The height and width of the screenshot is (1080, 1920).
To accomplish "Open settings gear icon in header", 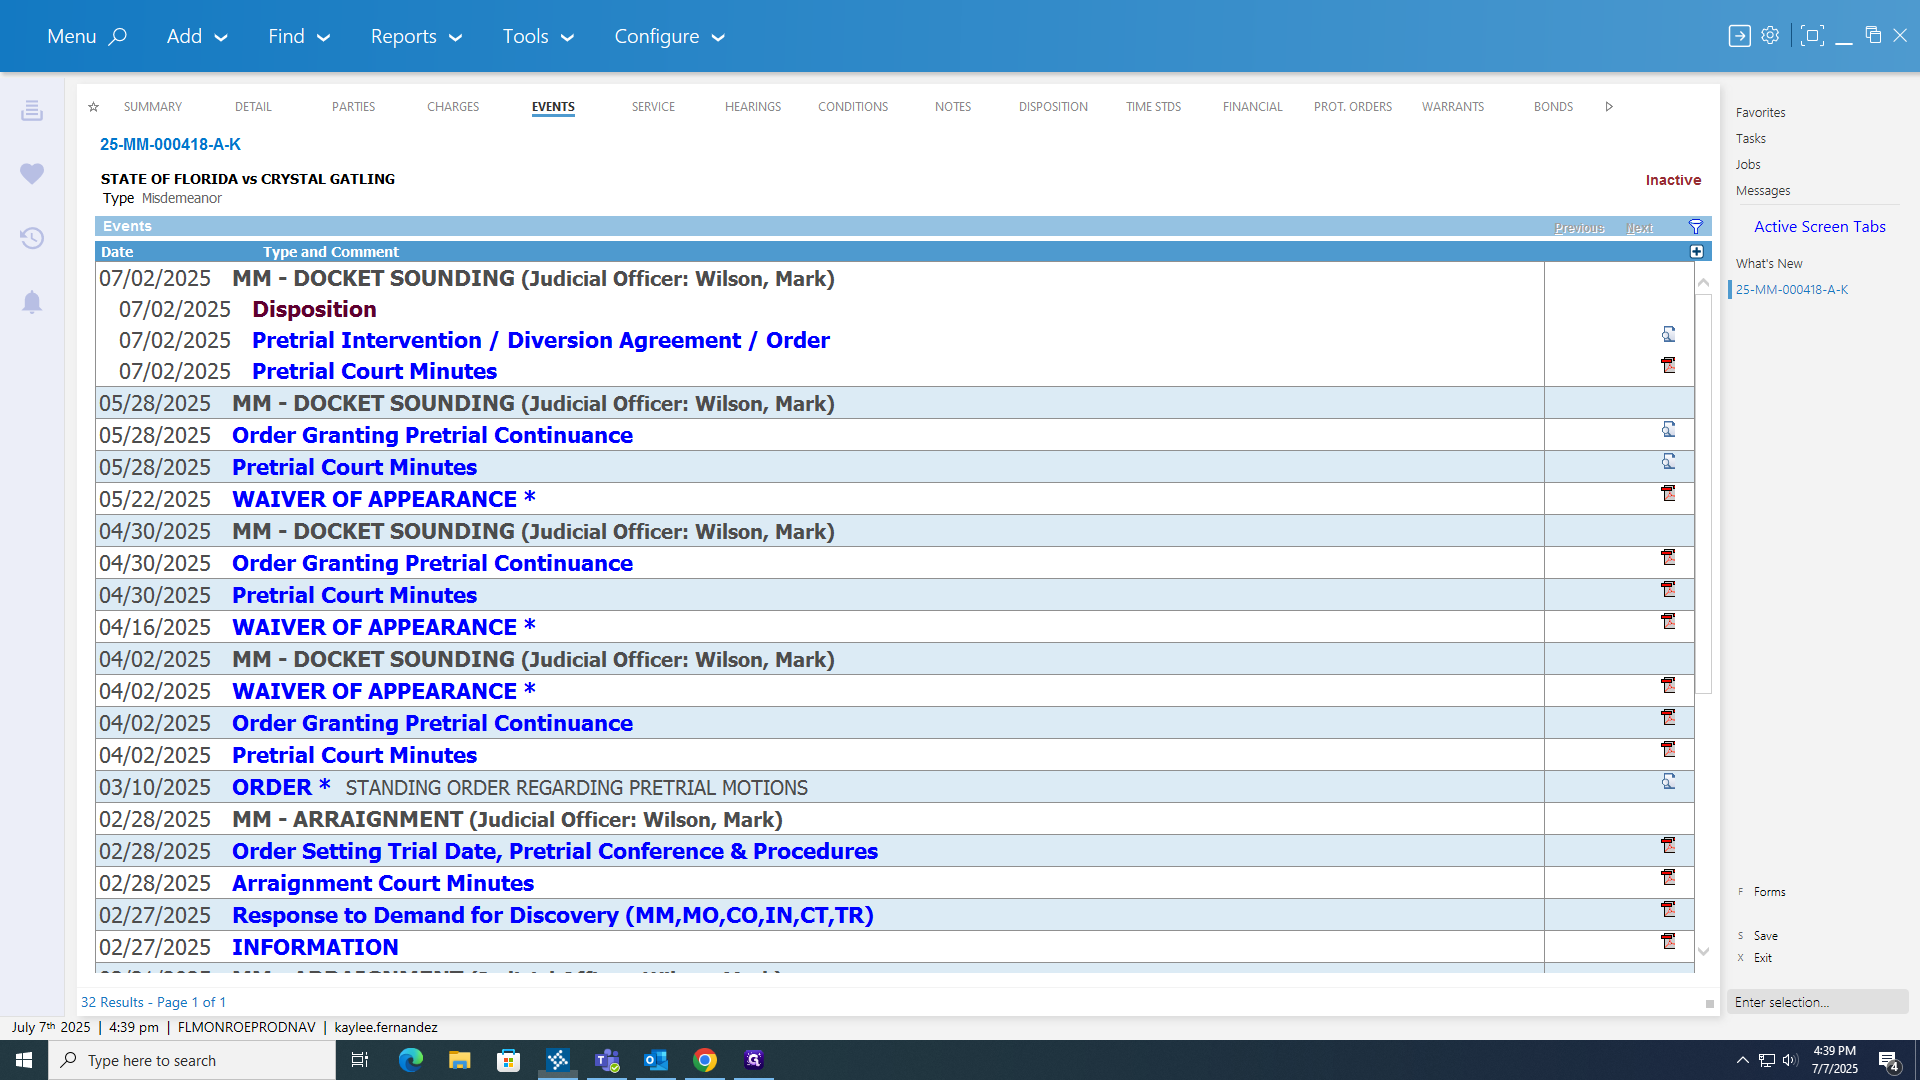I will tap(1770, 36).
